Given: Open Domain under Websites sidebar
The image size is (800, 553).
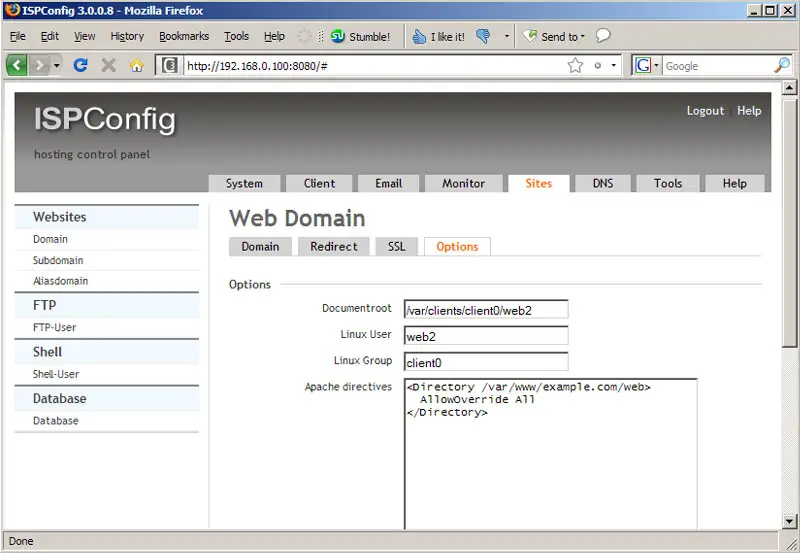Looking at the screenshot, I should (50, 239).
